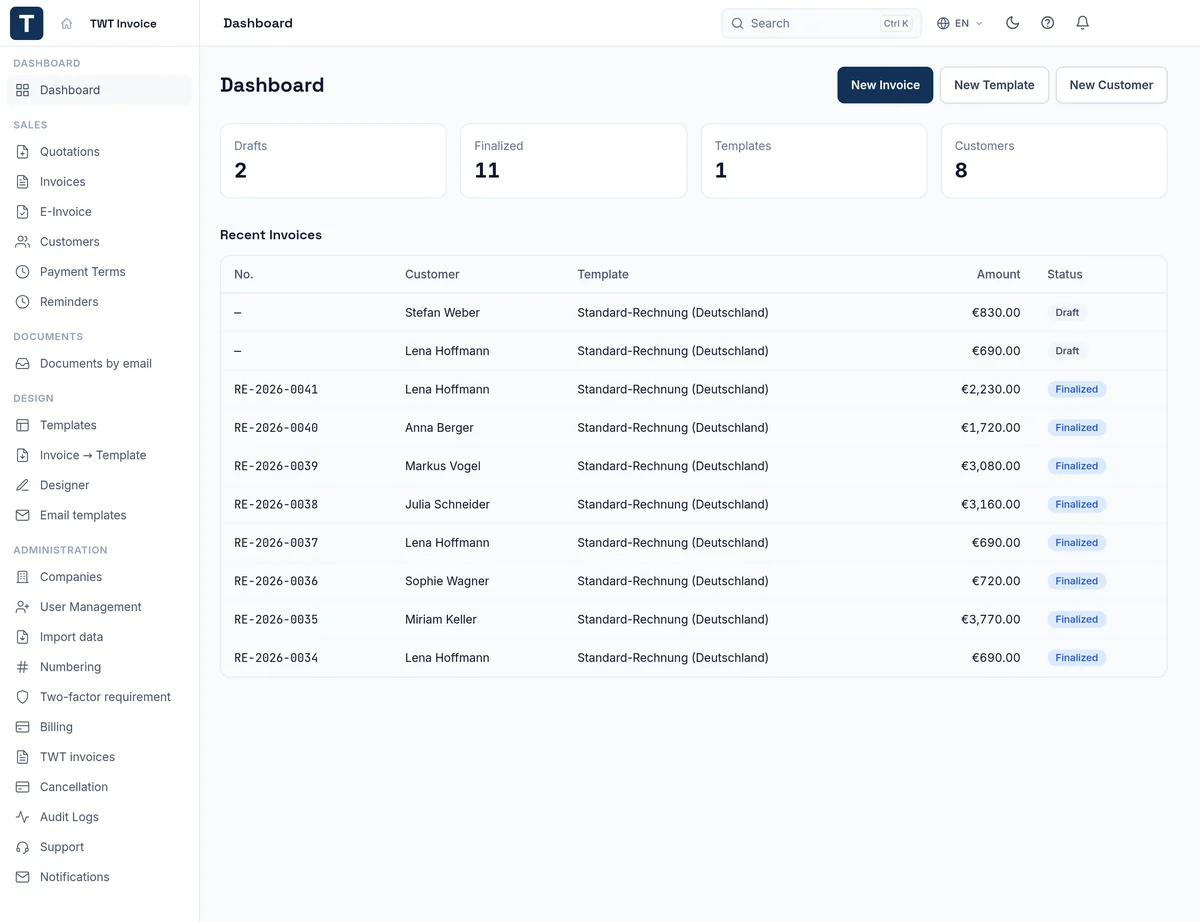Screen dimensions: 1200x922
Task: Open the Finalized stat card
Action: coord(573,161)
